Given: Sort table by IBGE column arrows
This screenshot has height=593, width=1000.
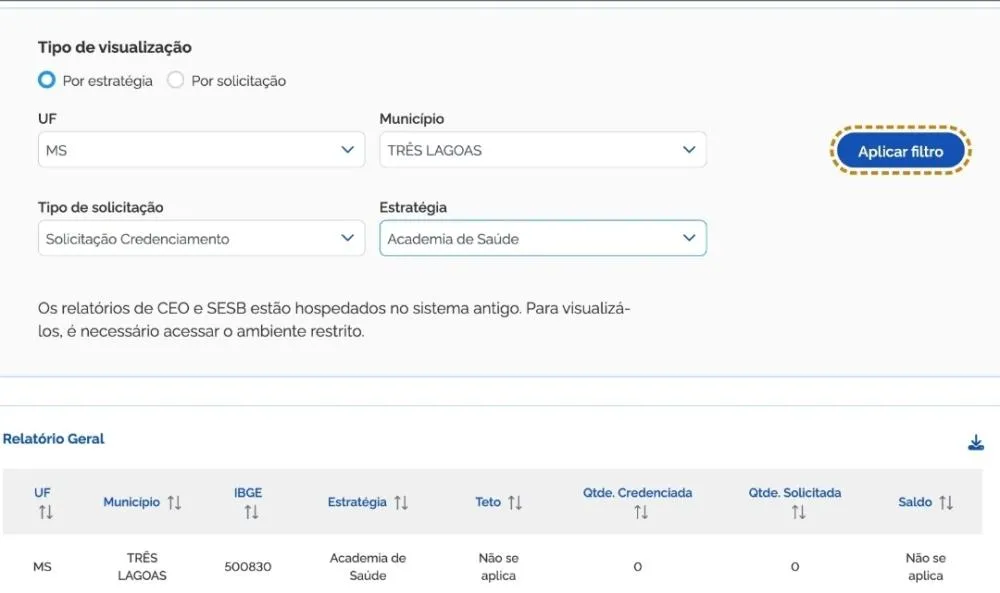Looking at the screenshot, I should (x=251, y=512).
